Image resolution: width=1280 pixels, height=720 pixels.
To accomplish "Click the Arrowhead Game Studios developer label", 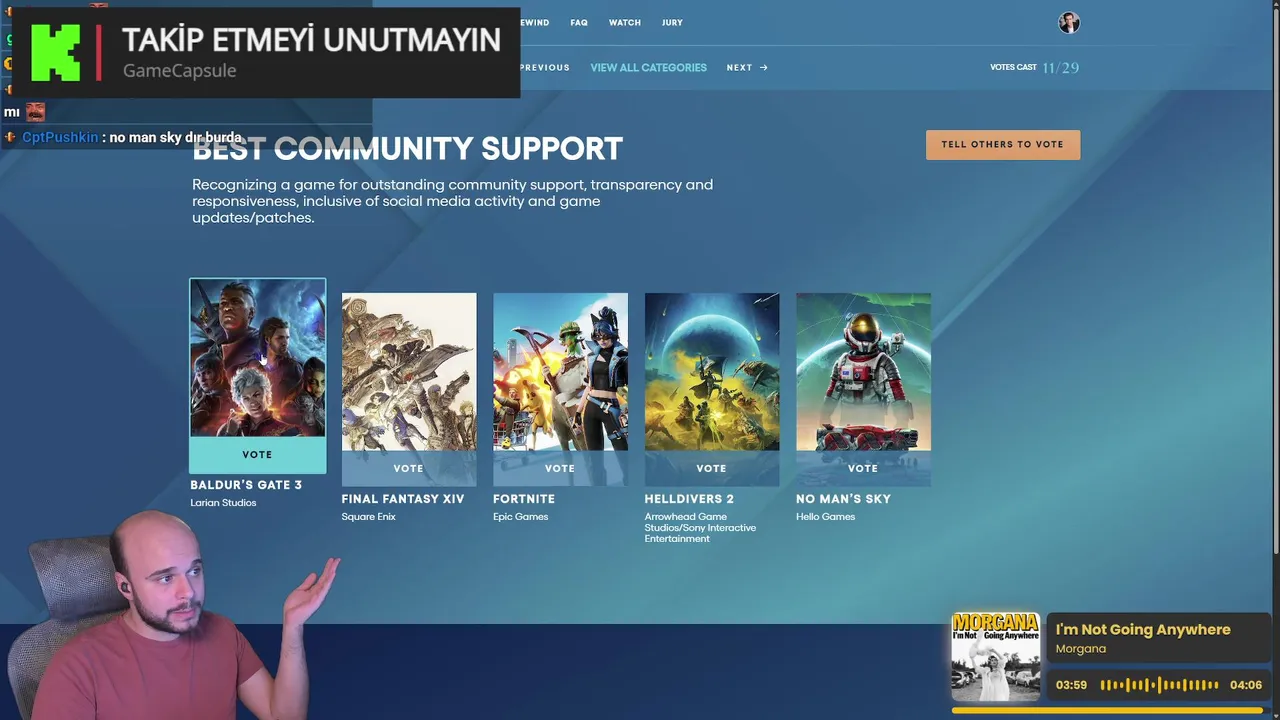I will pyautogui.click(x=700, y=528).
